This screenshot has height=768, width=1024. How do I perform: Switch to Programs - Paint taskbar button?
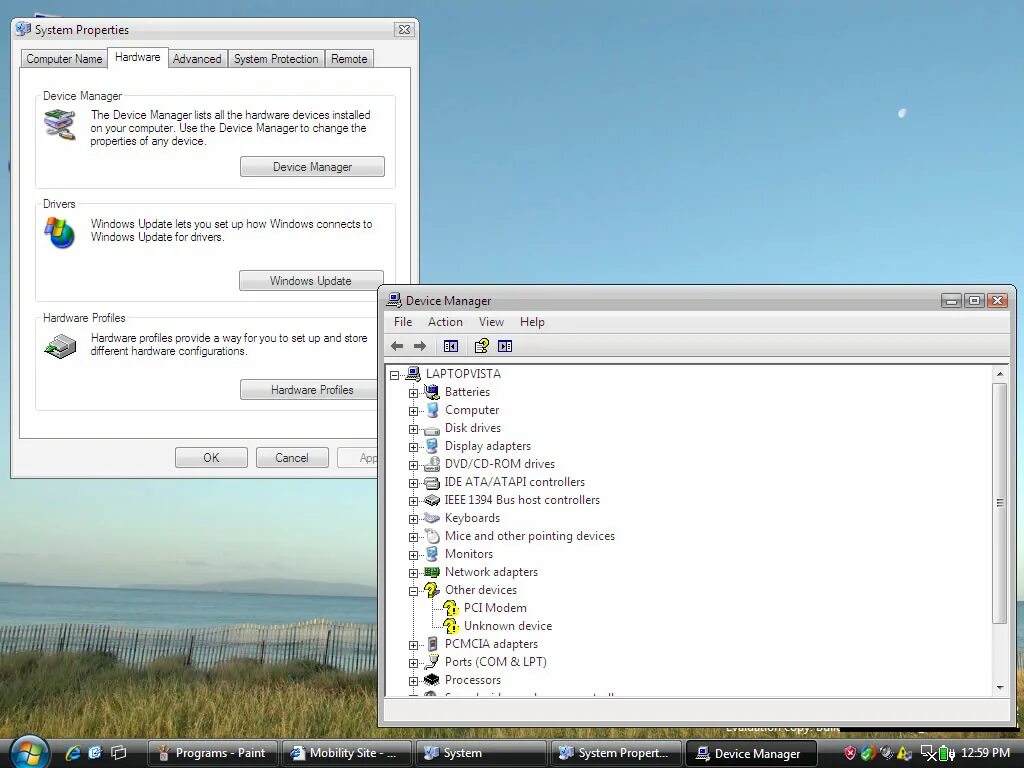(213, 753)
